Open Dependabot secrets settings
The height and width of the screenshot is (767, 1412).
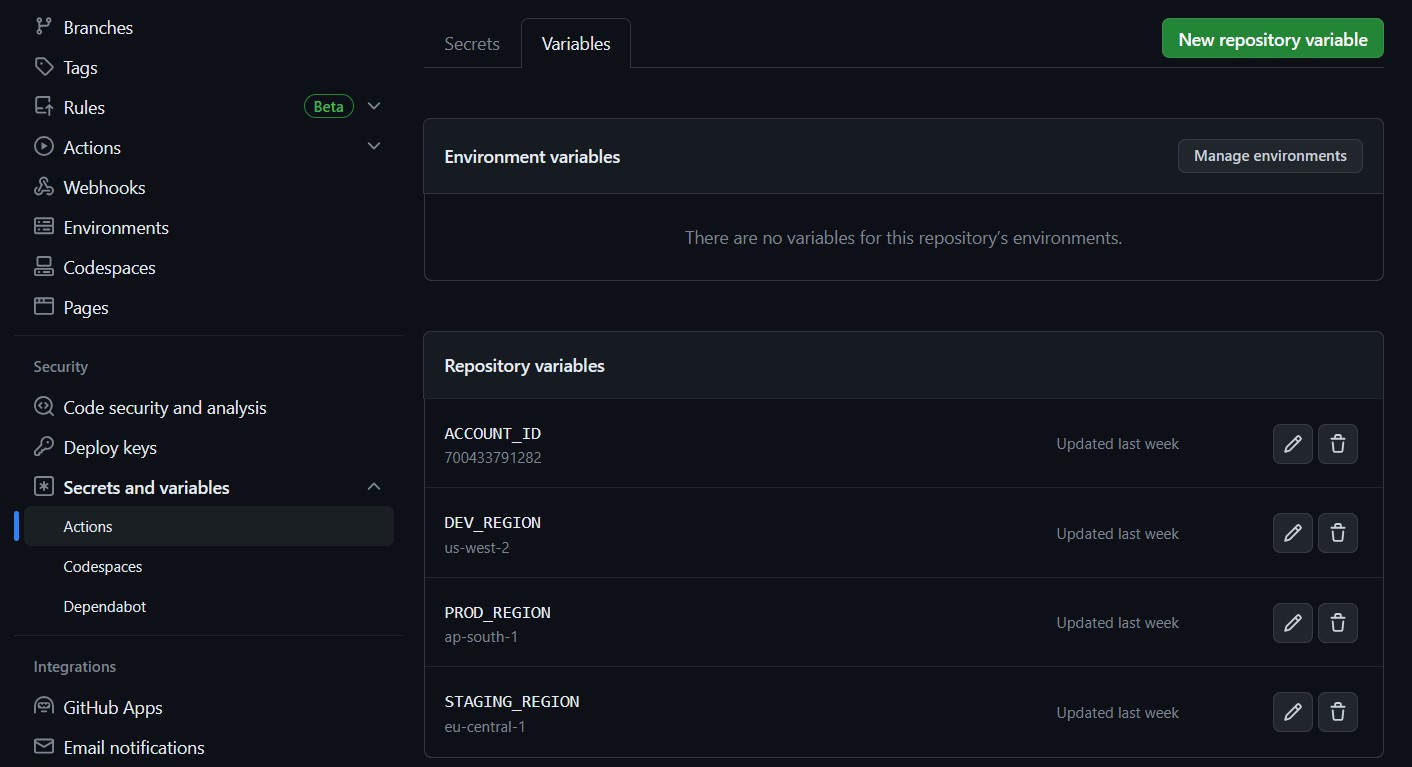(x=105, y=606)
